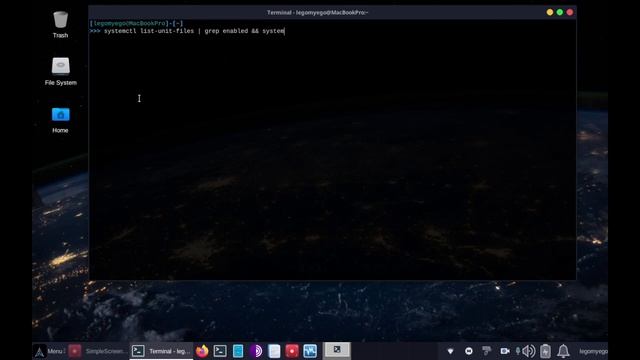This screenshot has width=640, height=360.
Task: Open the purple Tor browser launcher
Action: click(x=256, y=351)
